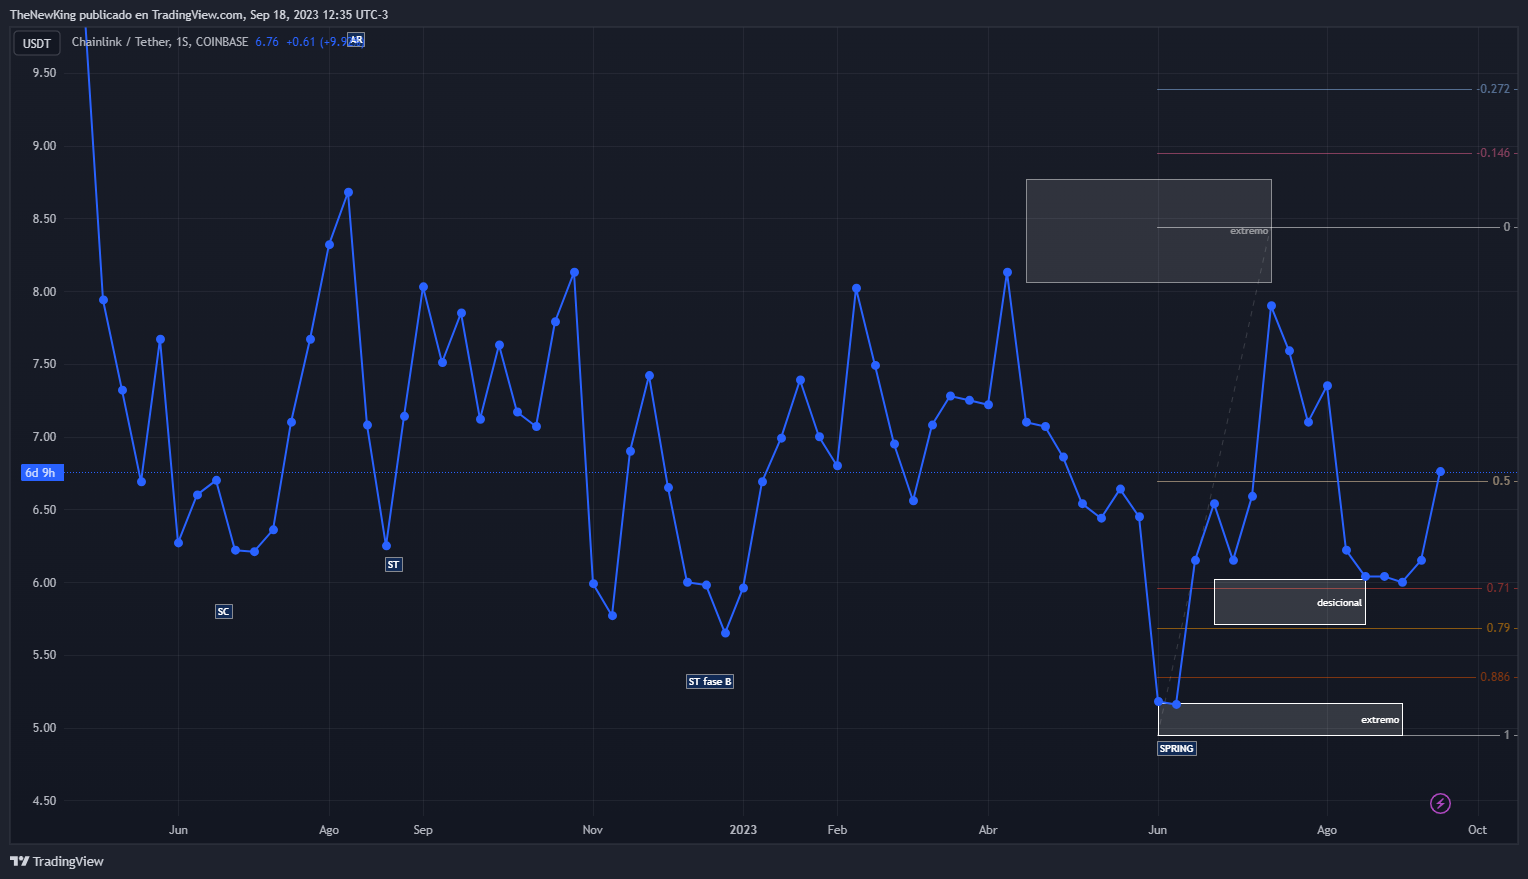Click the 0.71 Fibonacci level label
The height and width of the screenshot is (879, 1528).
tap(1498, 588)
